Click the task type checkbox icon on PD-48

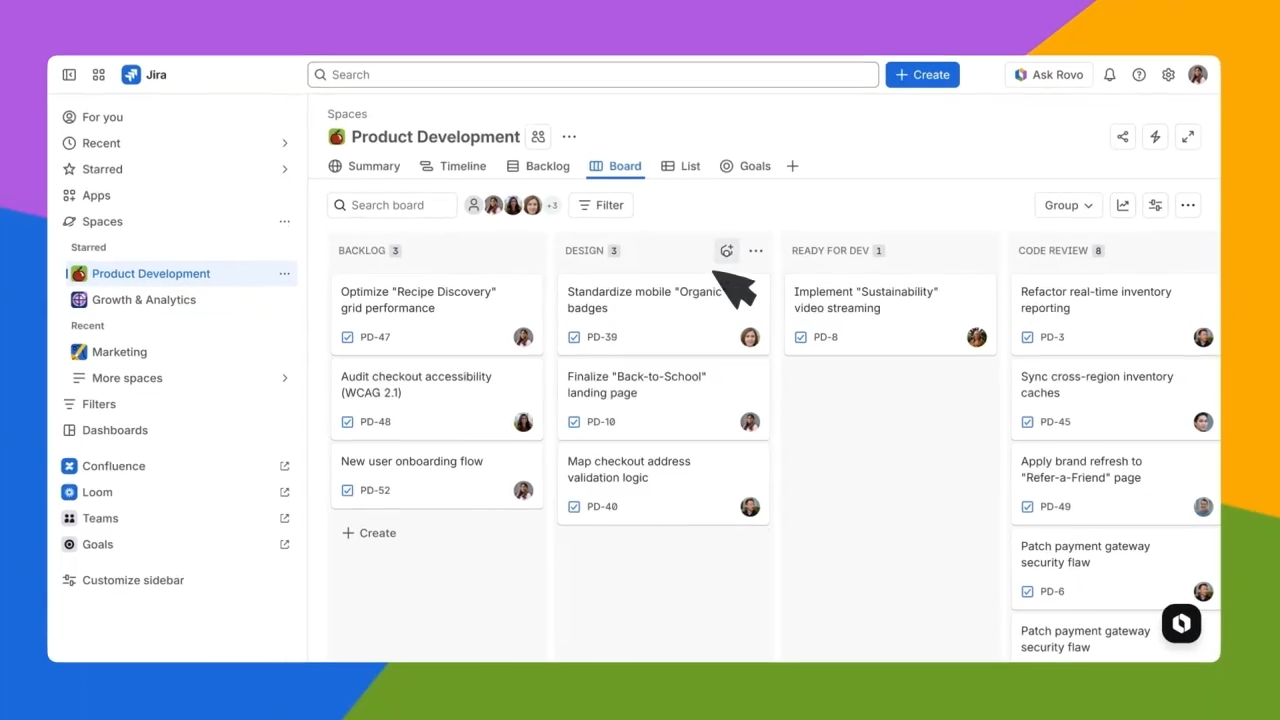[347, 422]
